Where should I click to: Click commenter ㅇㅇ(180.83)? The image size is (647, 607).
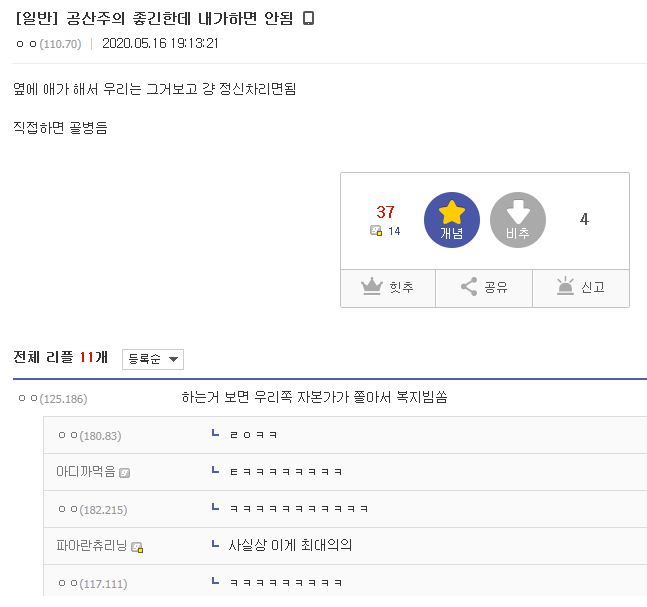pyautogui.click(x=89, y=435)
